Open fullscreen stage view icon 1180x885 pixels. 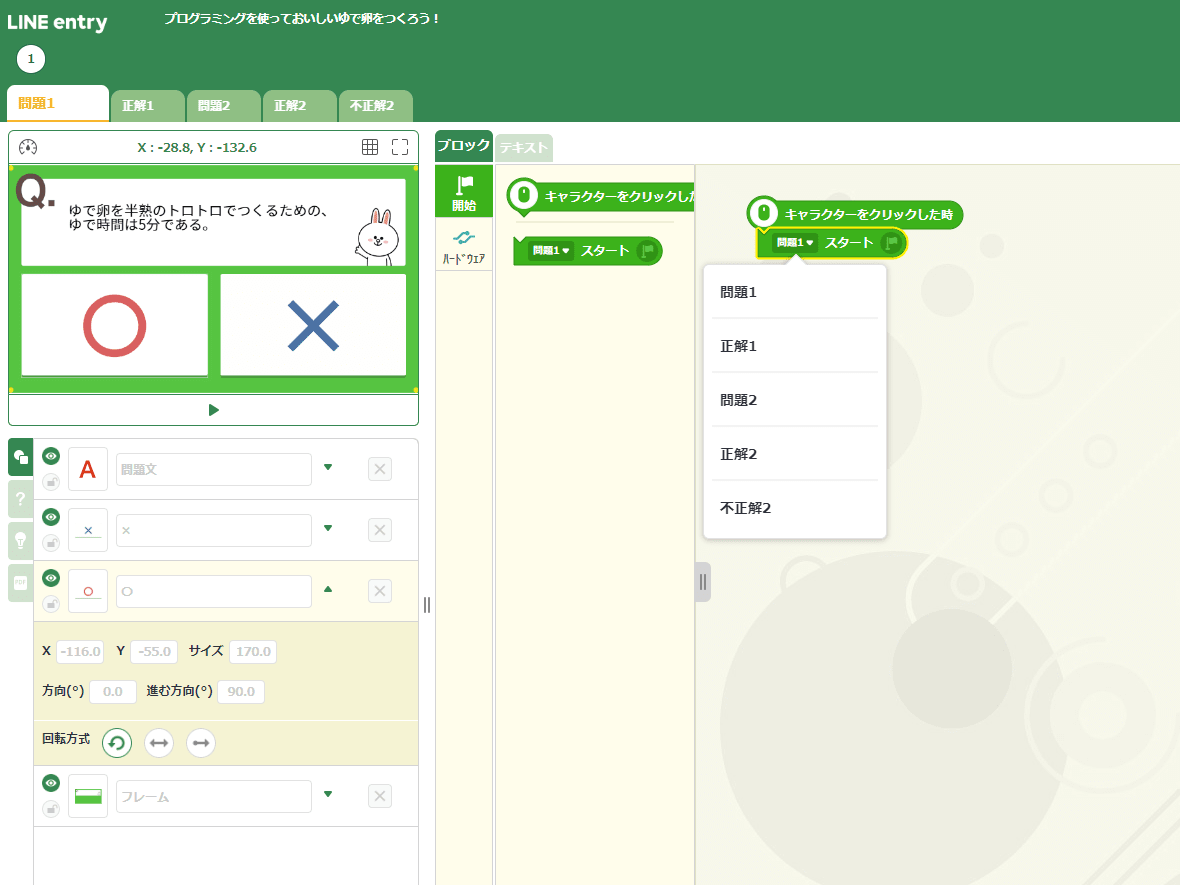400,147
